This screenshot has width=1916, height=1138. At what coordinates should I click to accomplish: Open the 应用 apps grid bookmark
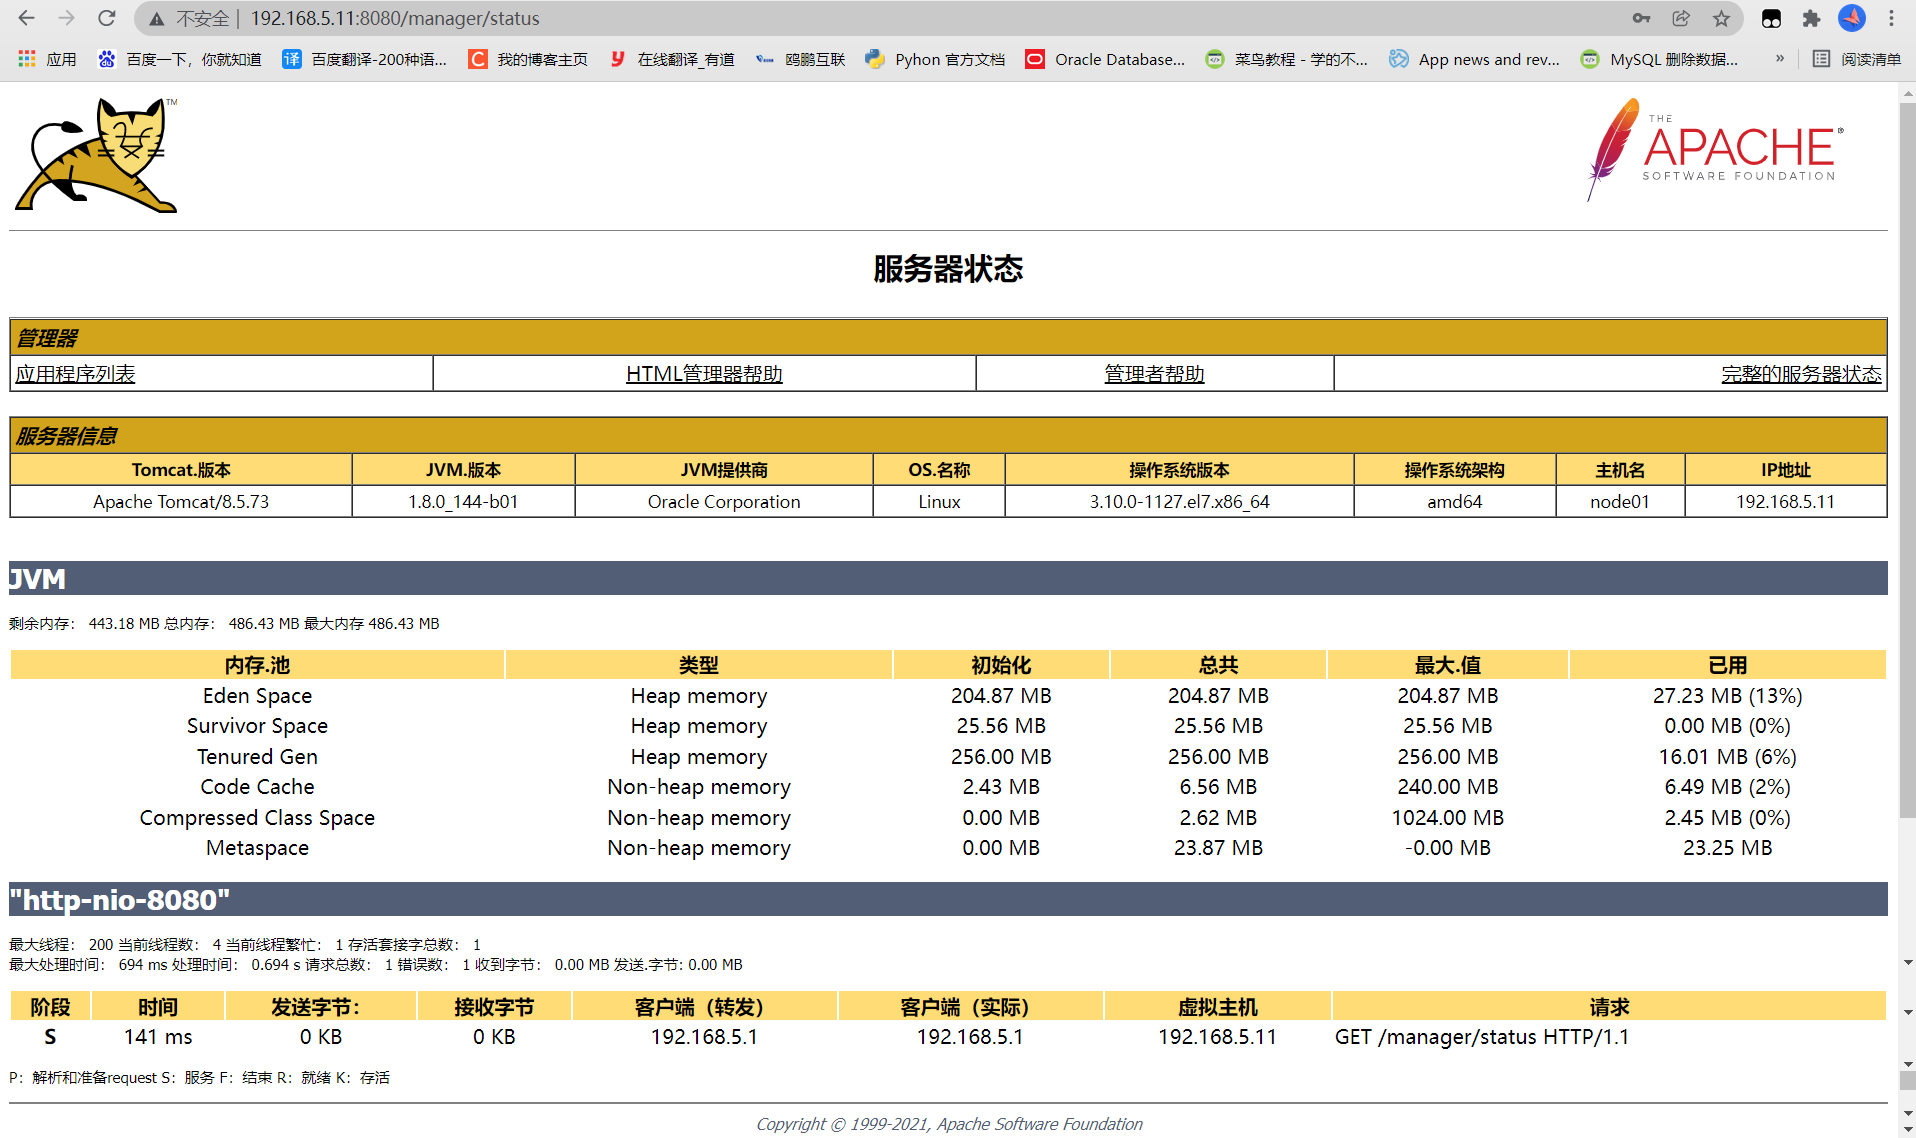pyautogui.click(x=47, y=59)
